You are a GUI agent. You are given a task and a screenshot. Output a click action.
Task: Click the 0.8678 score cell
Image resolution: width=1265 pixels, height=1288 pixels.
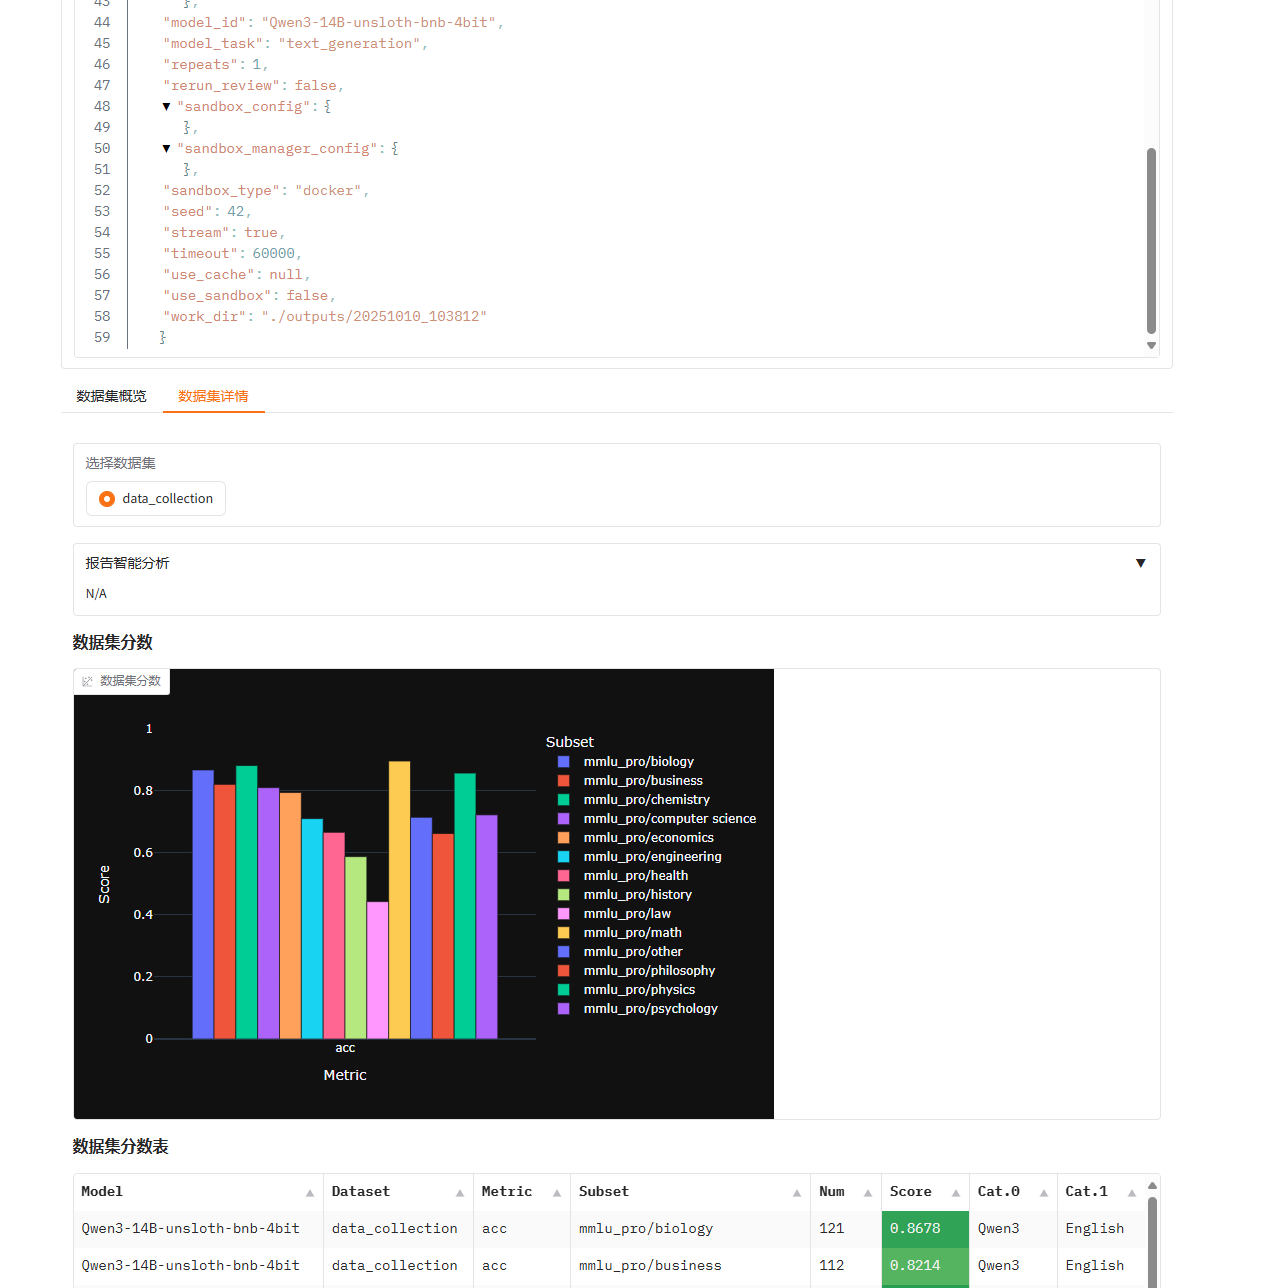point(925,1229)
